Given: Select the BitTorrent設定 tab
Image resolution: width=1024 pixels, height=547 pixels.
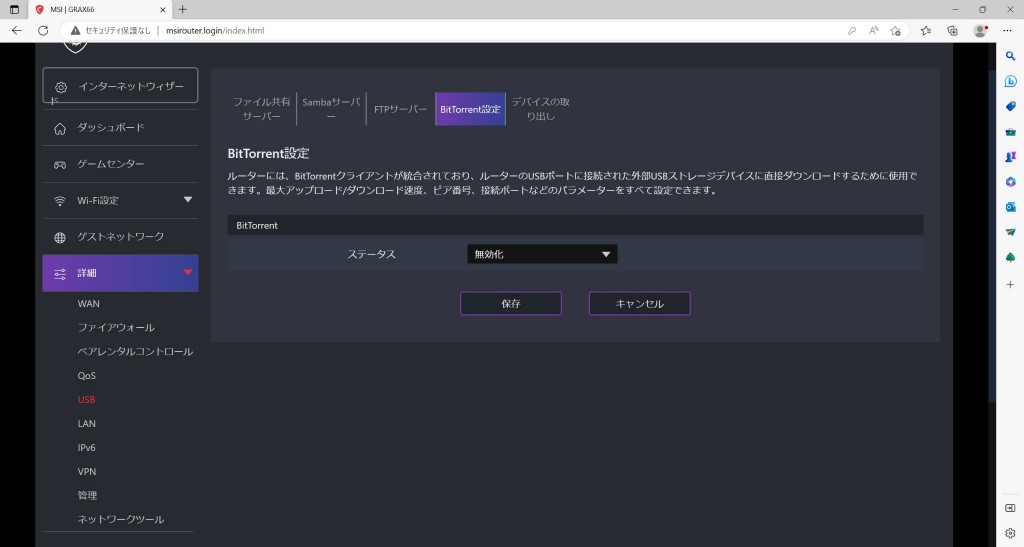Looking at the screenshot, I should click(470, 109).
